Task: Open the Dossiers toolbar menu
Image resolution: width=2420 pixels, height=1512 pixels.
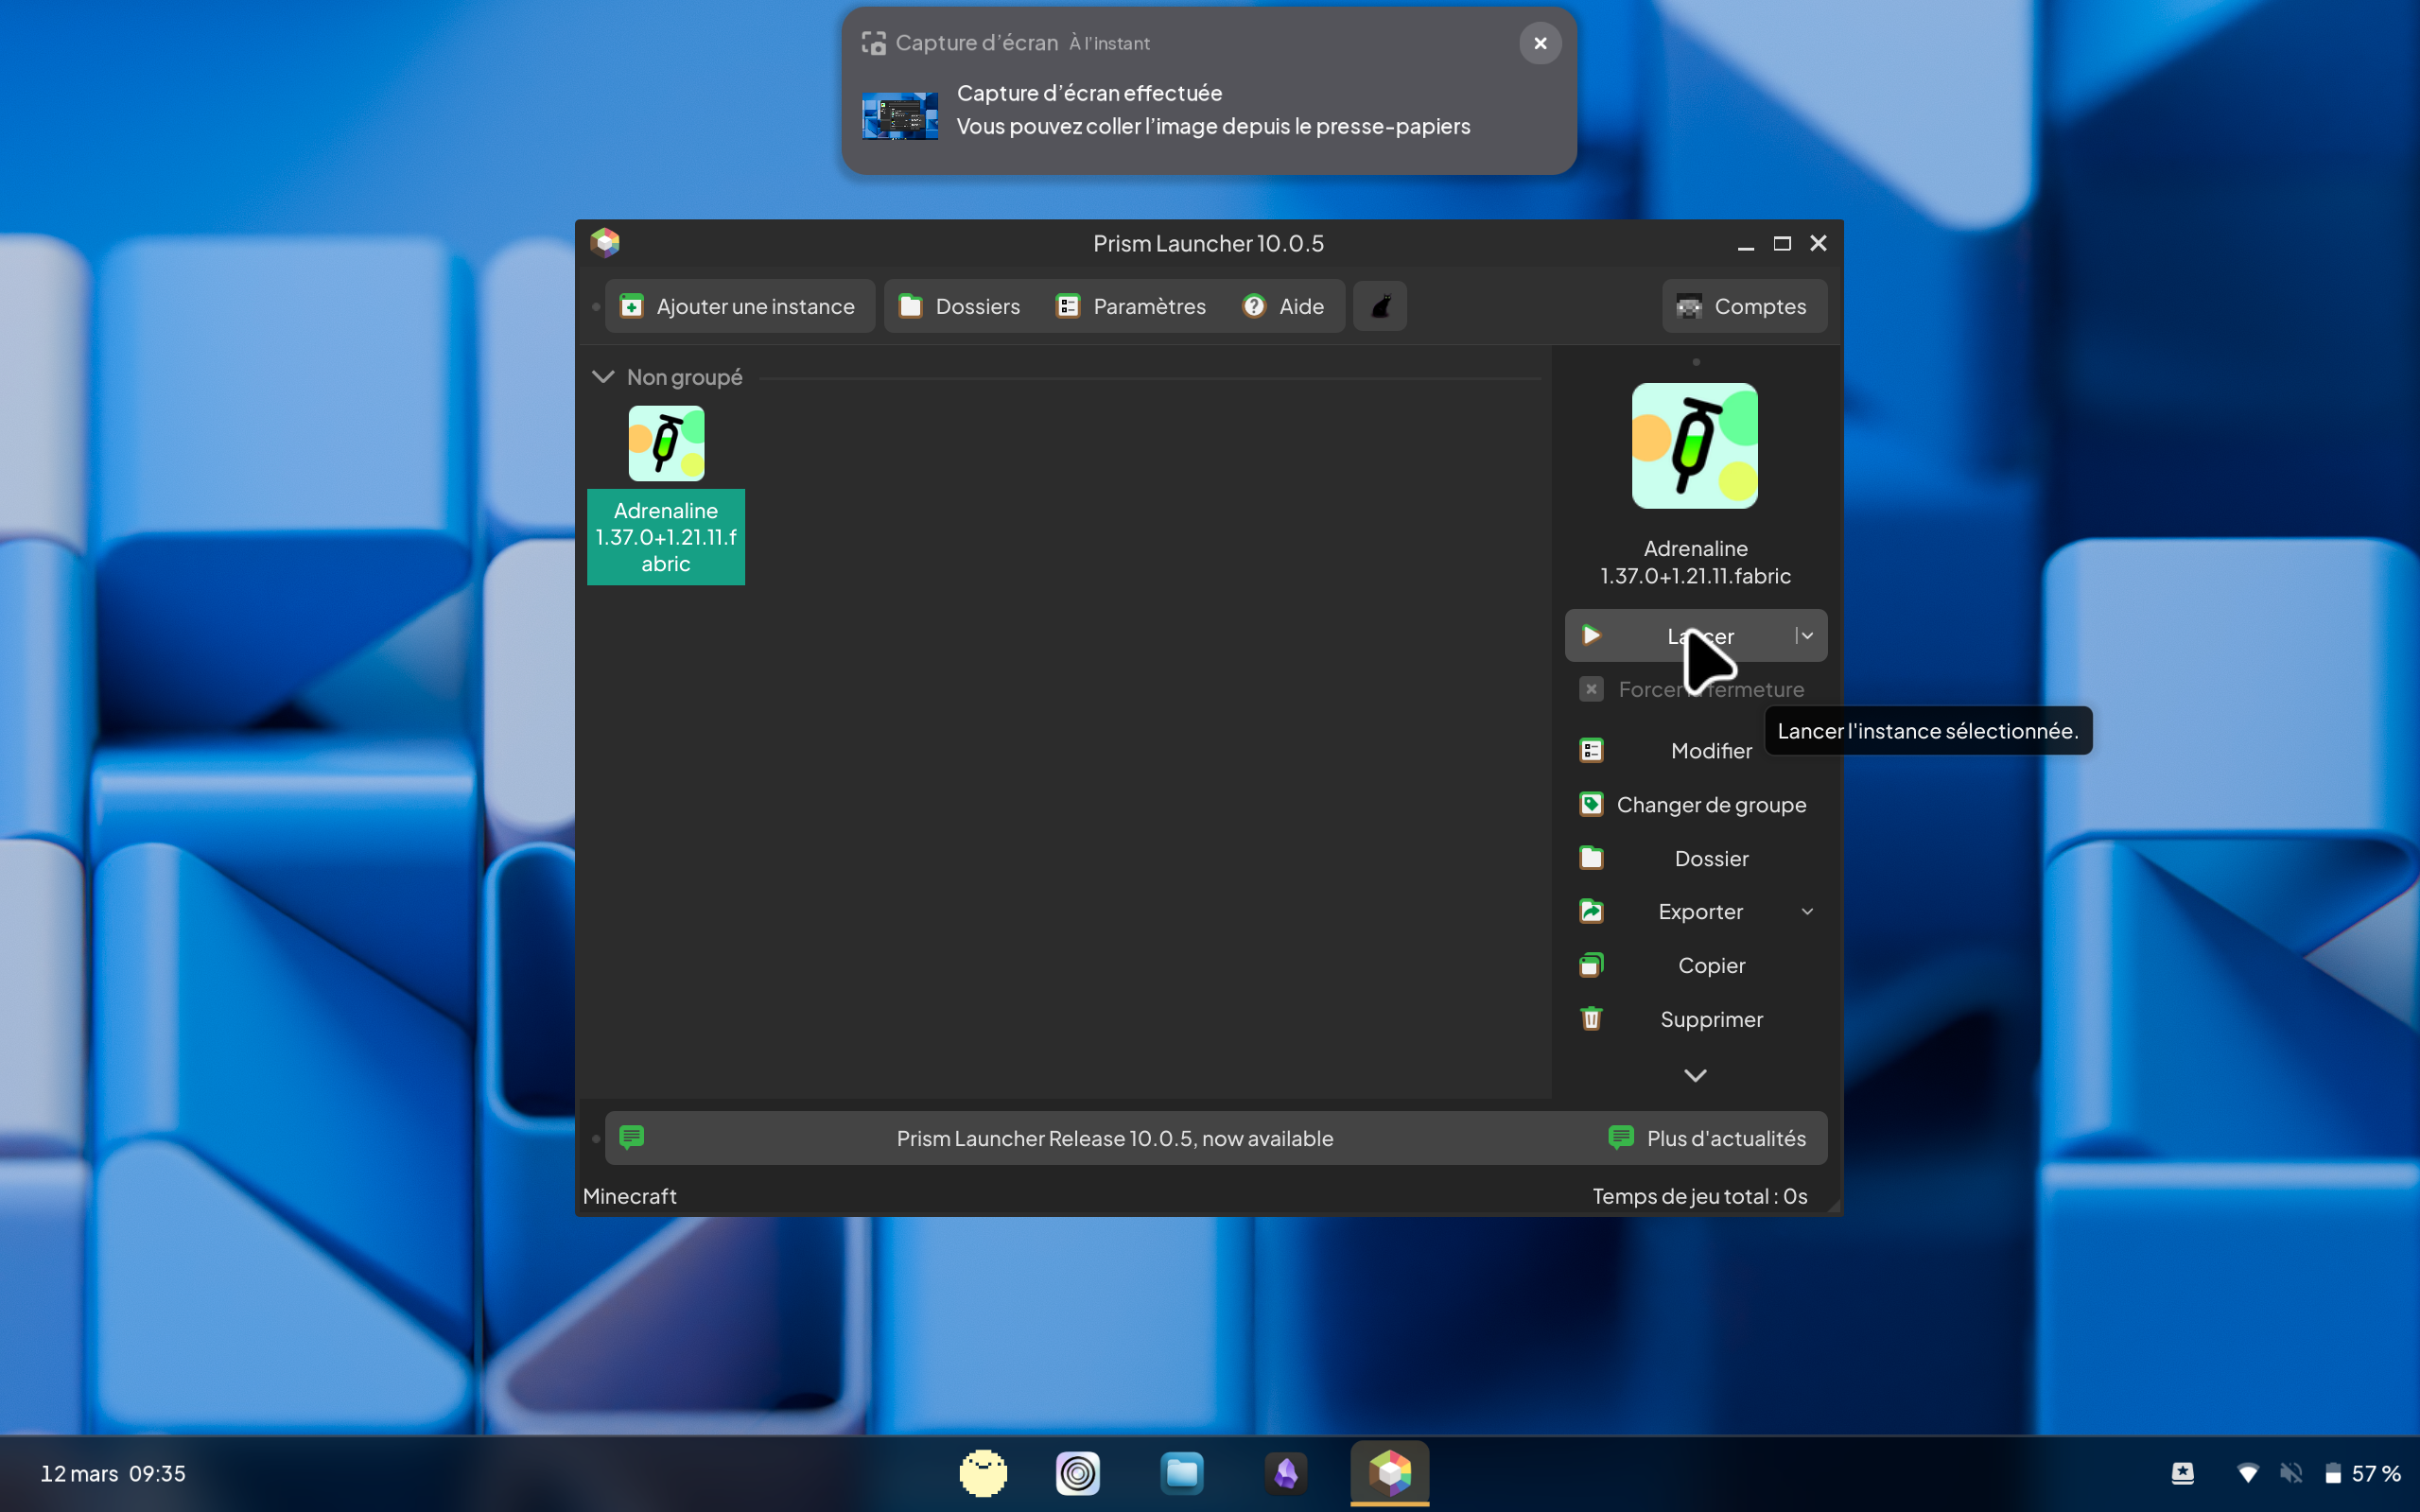Action: coord(959,306)
